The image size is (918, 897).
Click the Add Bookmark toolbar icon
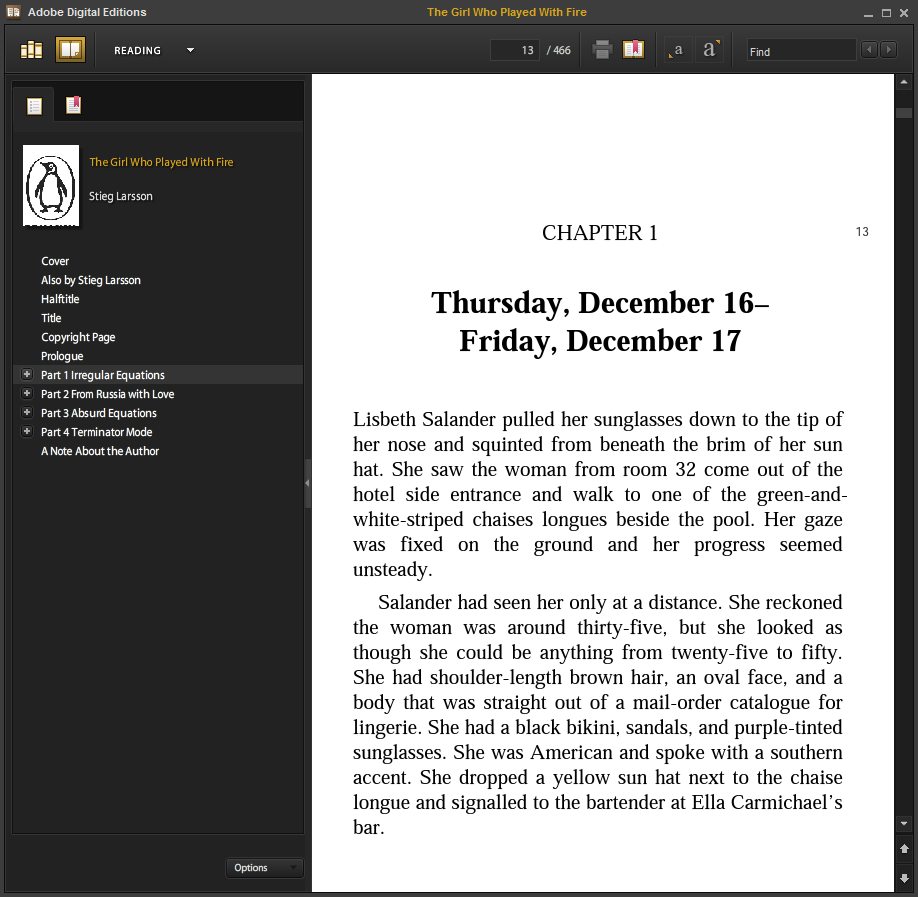click(633, 50)
